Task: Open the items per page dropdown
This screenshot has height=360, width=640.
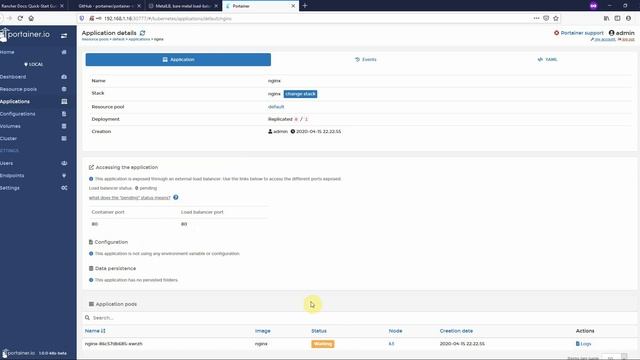Action: tap(613, 358)
